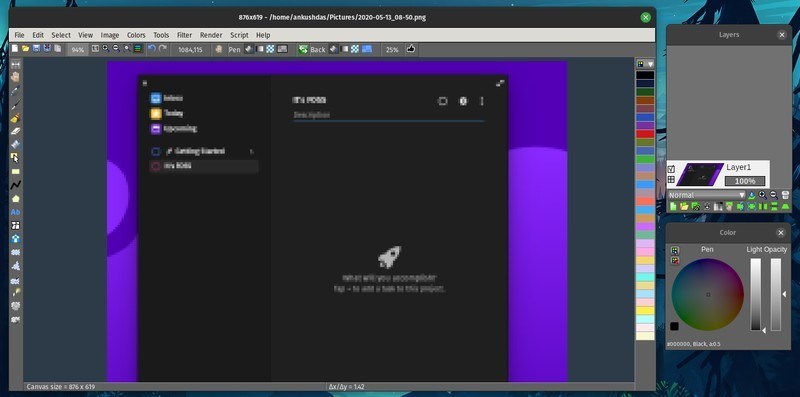Open the Filter menu

[x=184, y=35]
